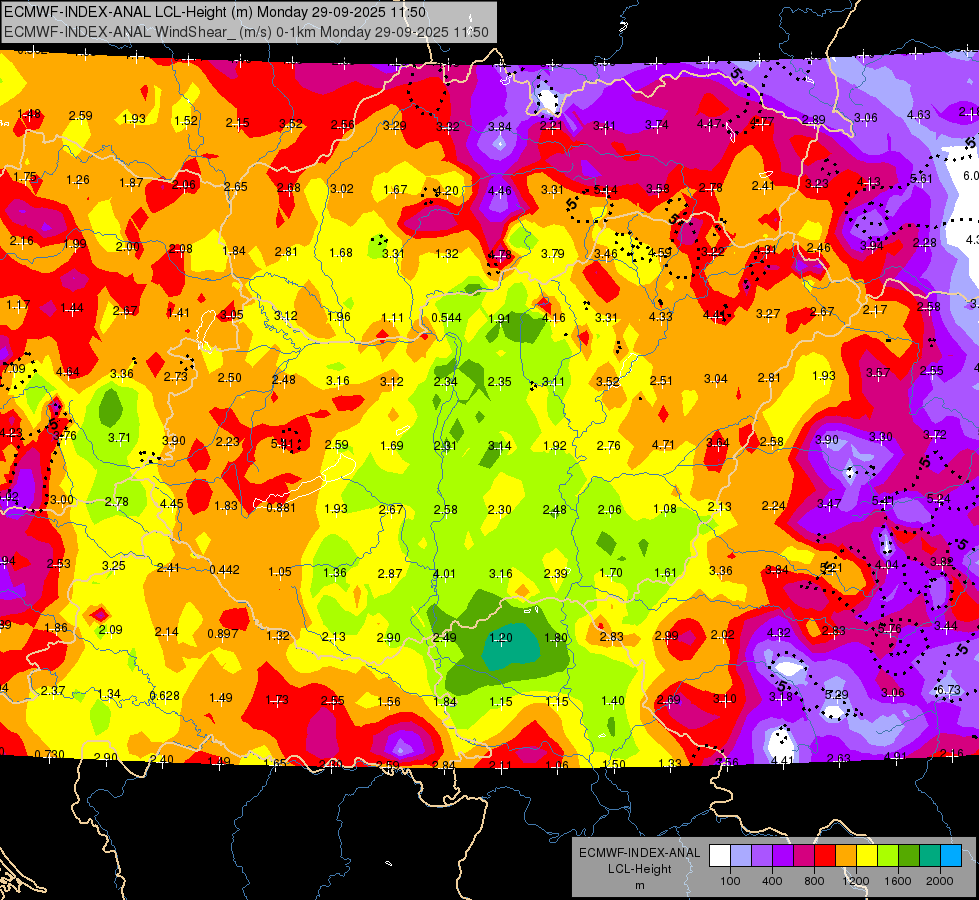Click the wind shear value 2.35

coord(499,382)
